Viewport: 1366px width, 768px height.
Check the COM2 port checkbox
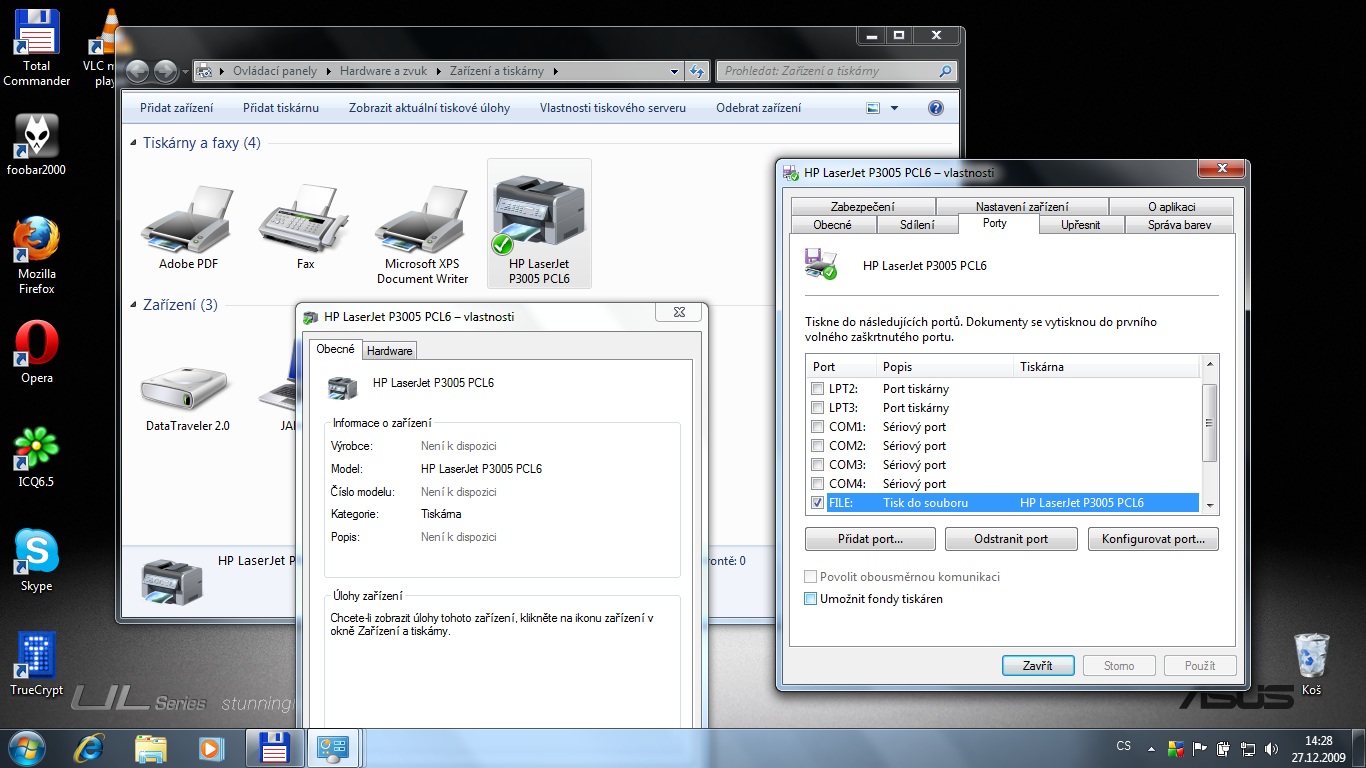click(x=818, y=446)
